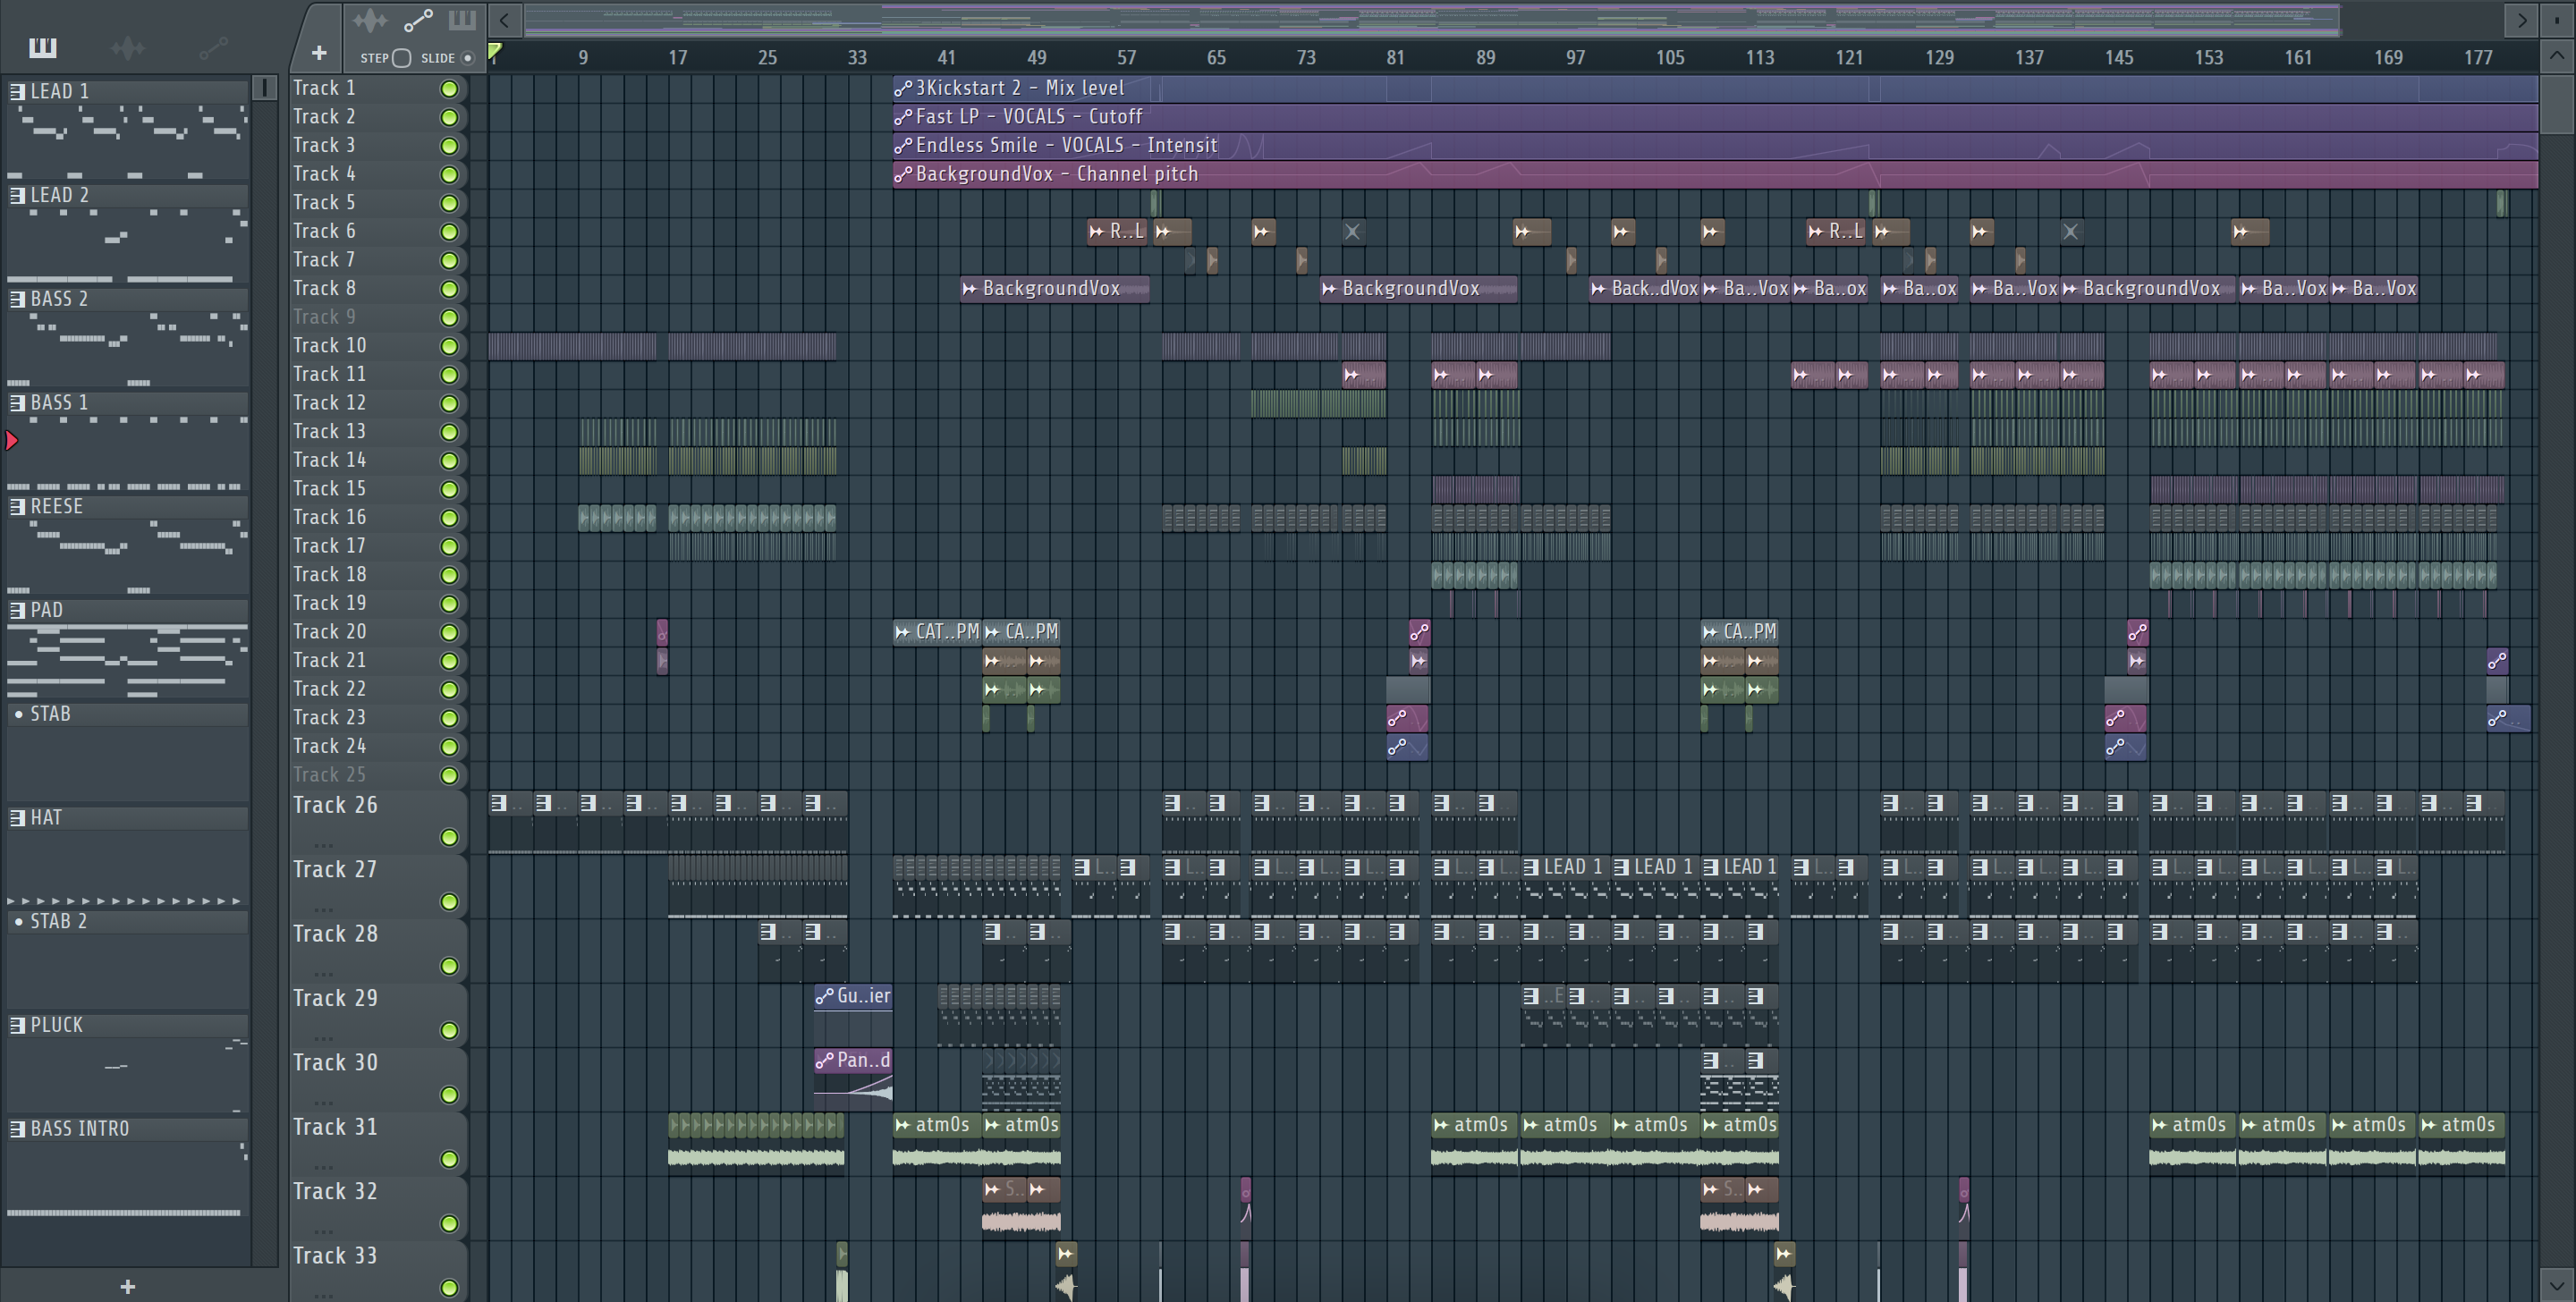This screenshot has width=2576, height=1302.
Task: Jump to bar 105 on timeline ruler
Action: pyautogui.click(x=1670, y=58)
